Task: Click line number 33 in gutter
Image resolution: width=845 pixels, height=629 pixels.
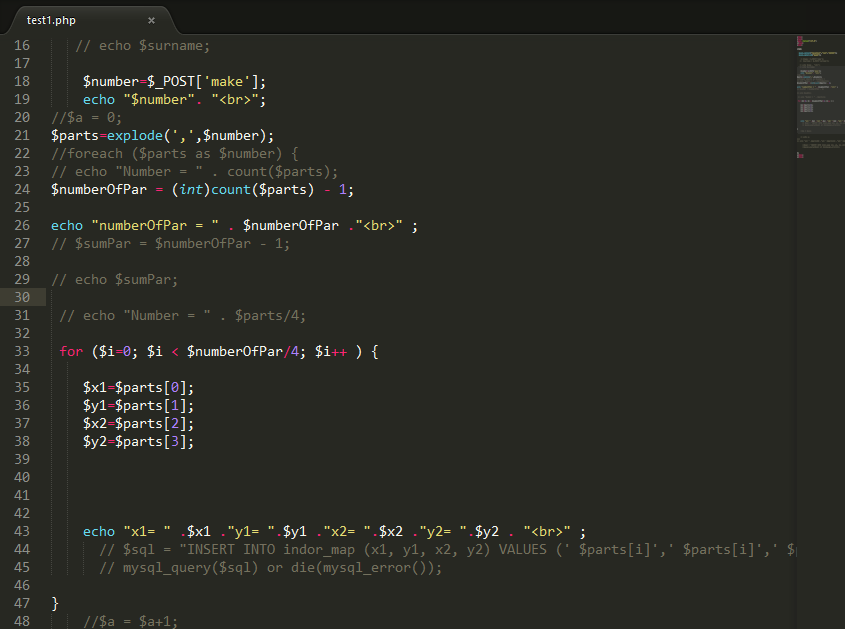Action: click(22, 351)
